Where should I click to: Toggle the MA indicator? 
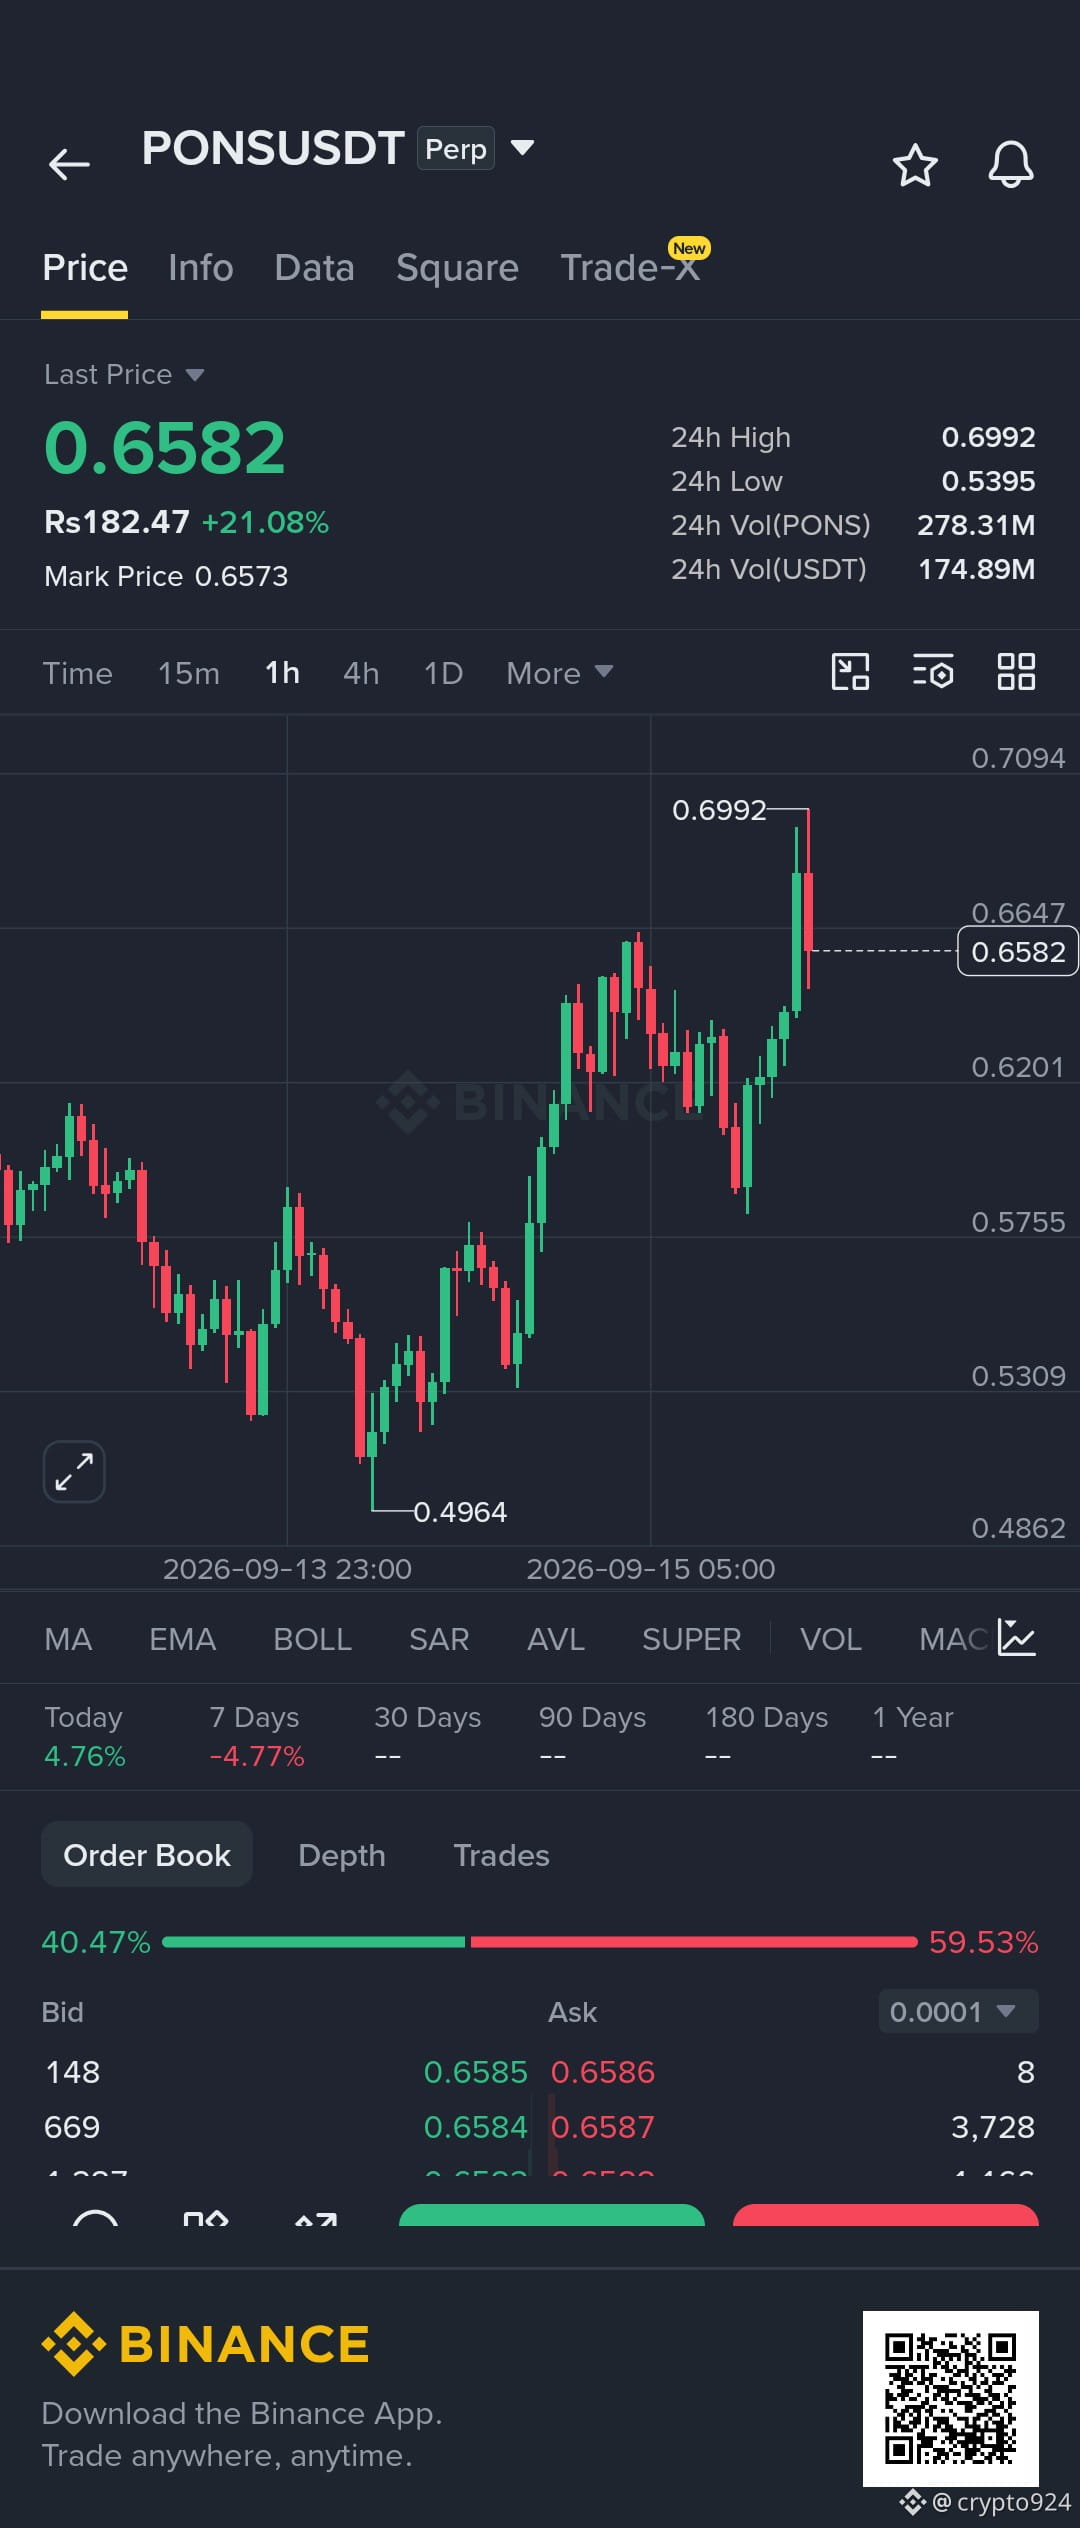pyautogui.click(x=68, y=1639)
